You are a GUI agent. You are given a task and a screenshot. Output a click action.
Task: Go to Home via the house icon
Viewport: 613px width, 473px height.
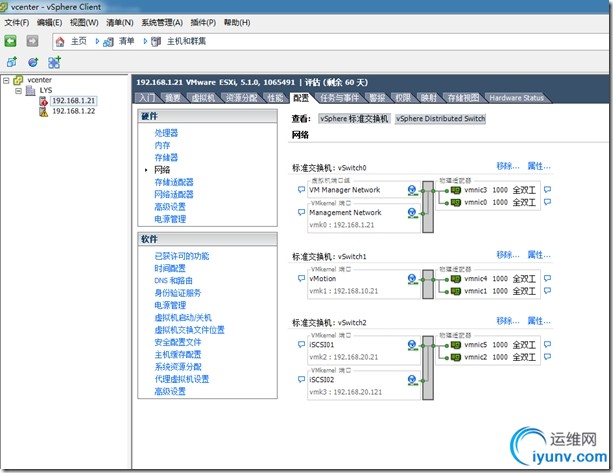(60, 41)
